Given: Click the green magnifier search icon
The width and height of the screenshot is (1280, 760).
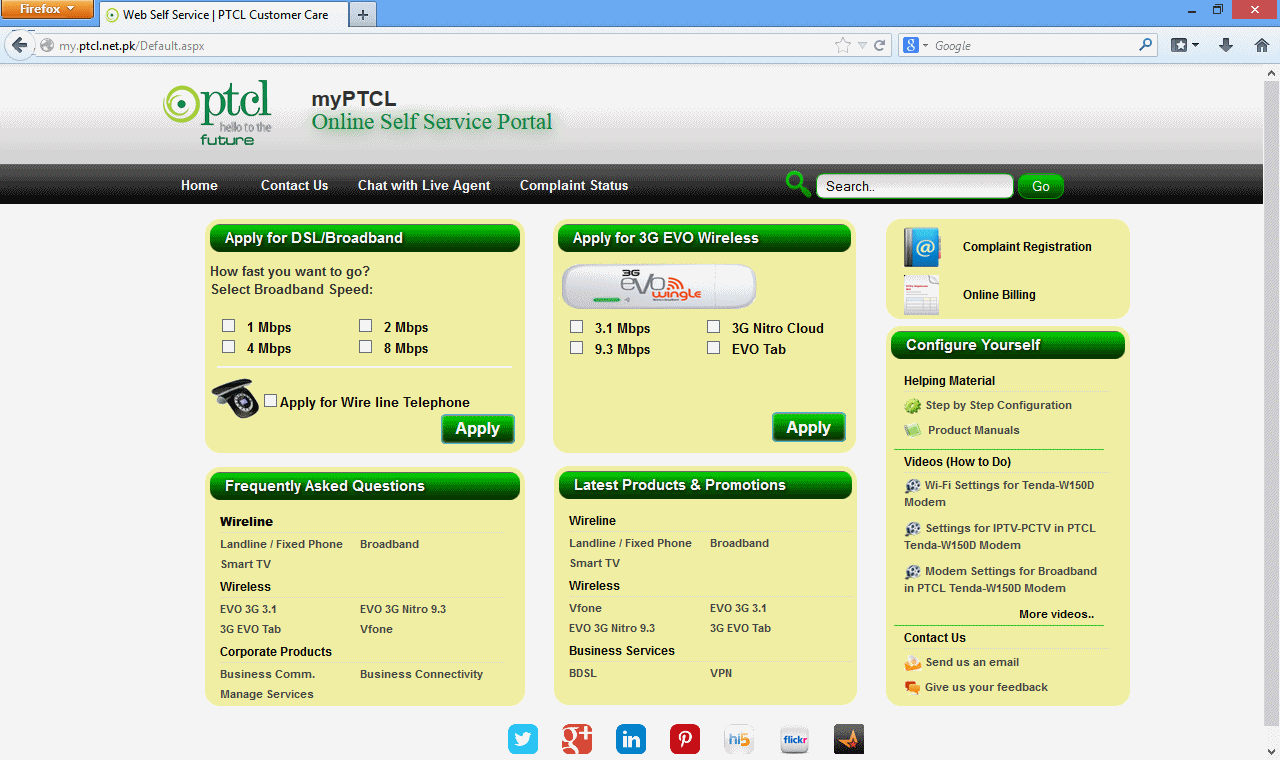Looking at the screenshot, I should pyautogui.click(x=797, y=184).
